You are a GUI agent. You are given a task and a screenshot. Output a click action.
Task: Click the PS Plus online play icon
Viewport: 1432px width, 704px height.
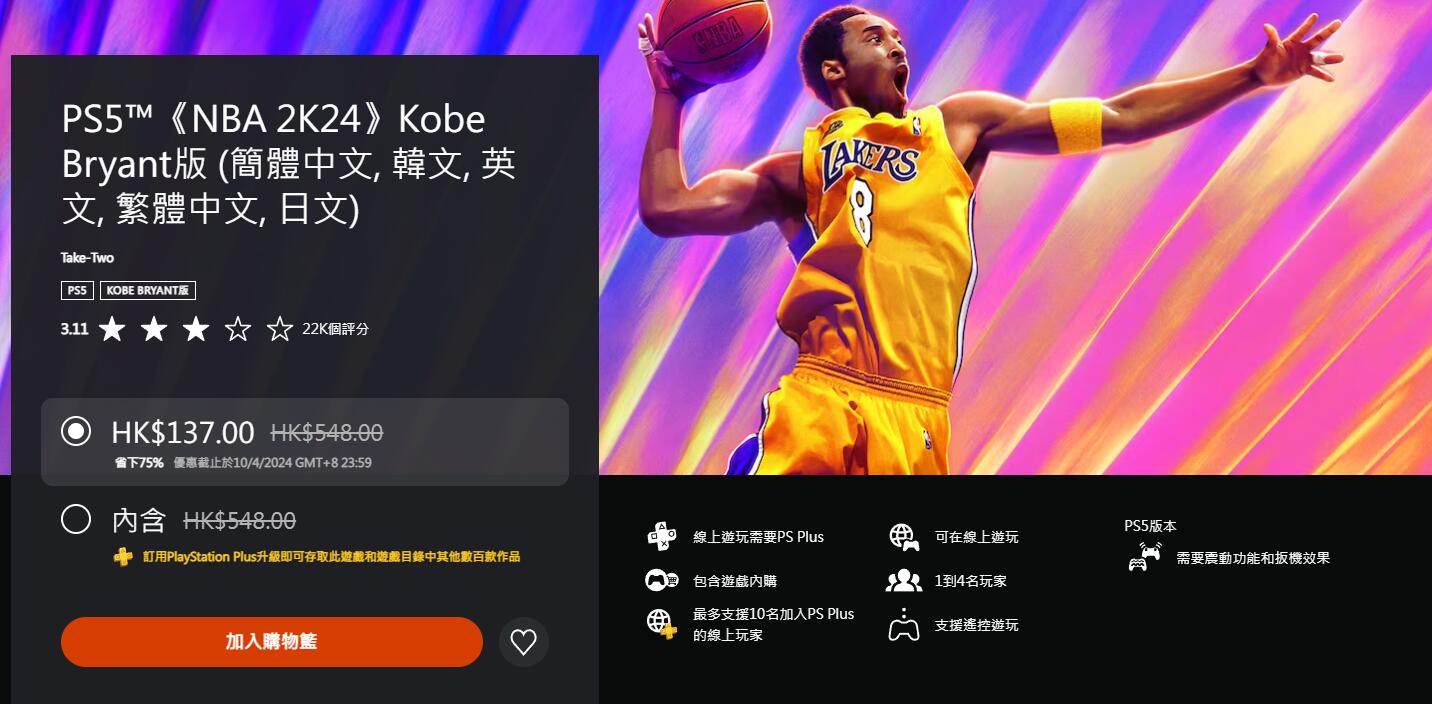pyautogui.click(x=662, y=536)
